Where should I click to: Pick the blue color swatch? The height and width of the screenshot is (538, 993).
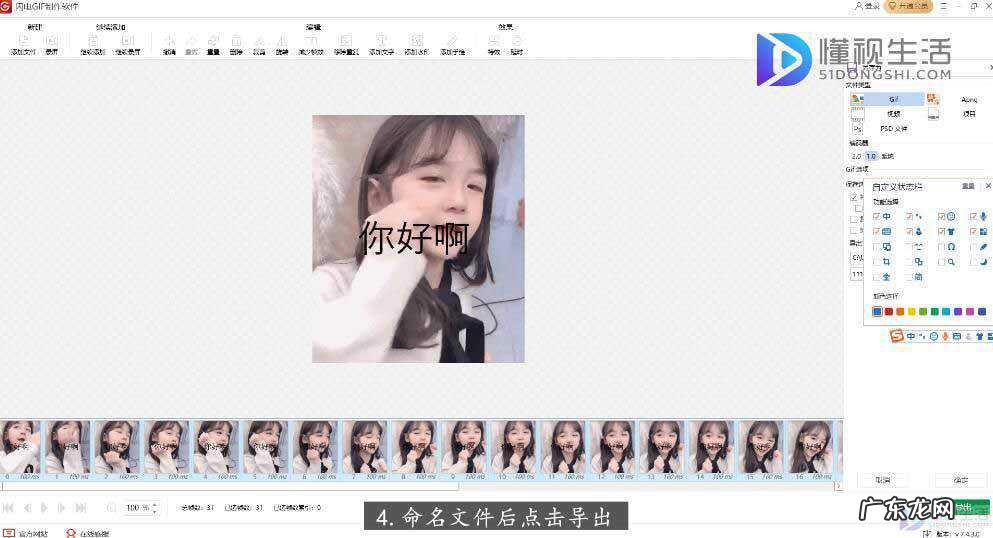pos(877,311)
